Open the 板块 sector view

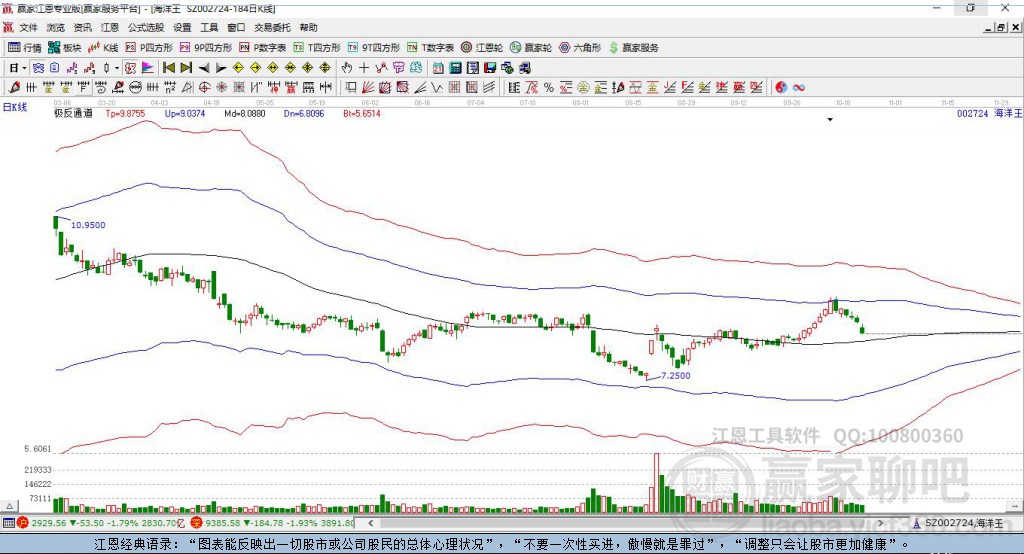click(64, 48)
